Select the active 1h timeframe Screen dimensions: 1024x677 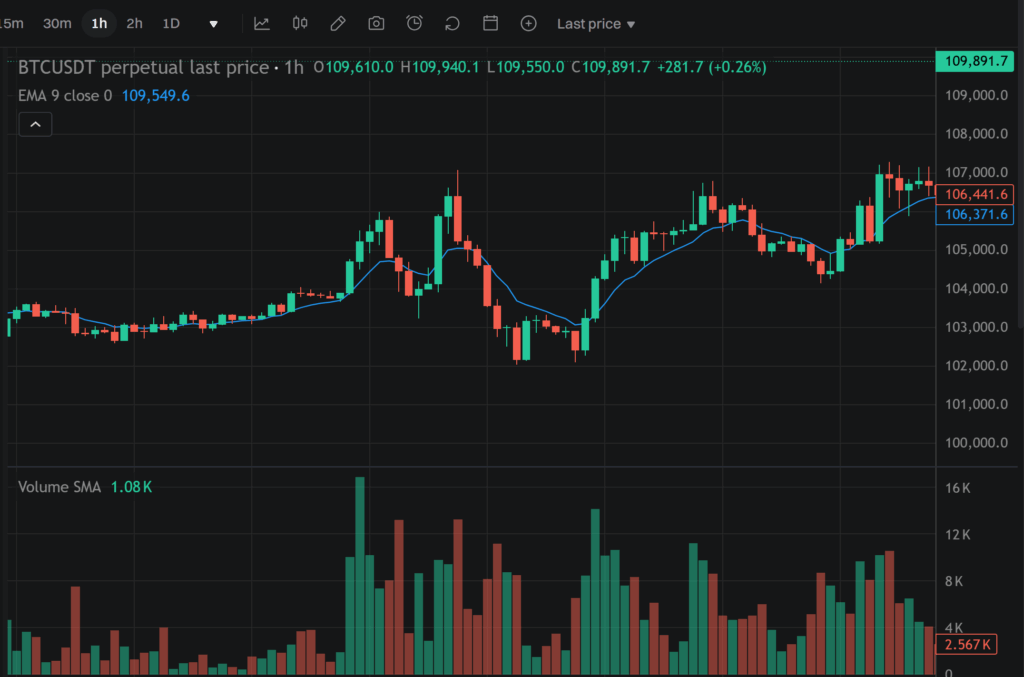click(x=99, y=23)
